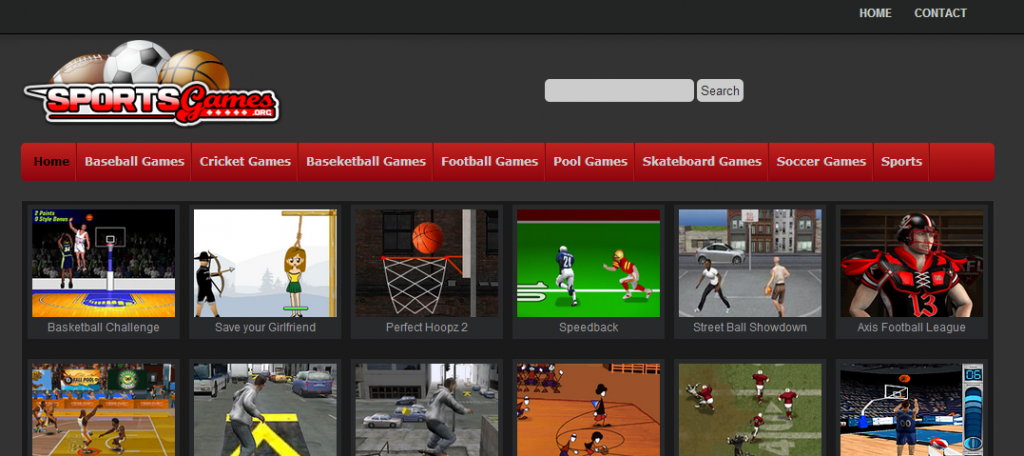The height and width of the screenshot is (456, 1024).
Task: Open Save your Girlfriend game thumbnail
Action: click(x=265, y=263)
